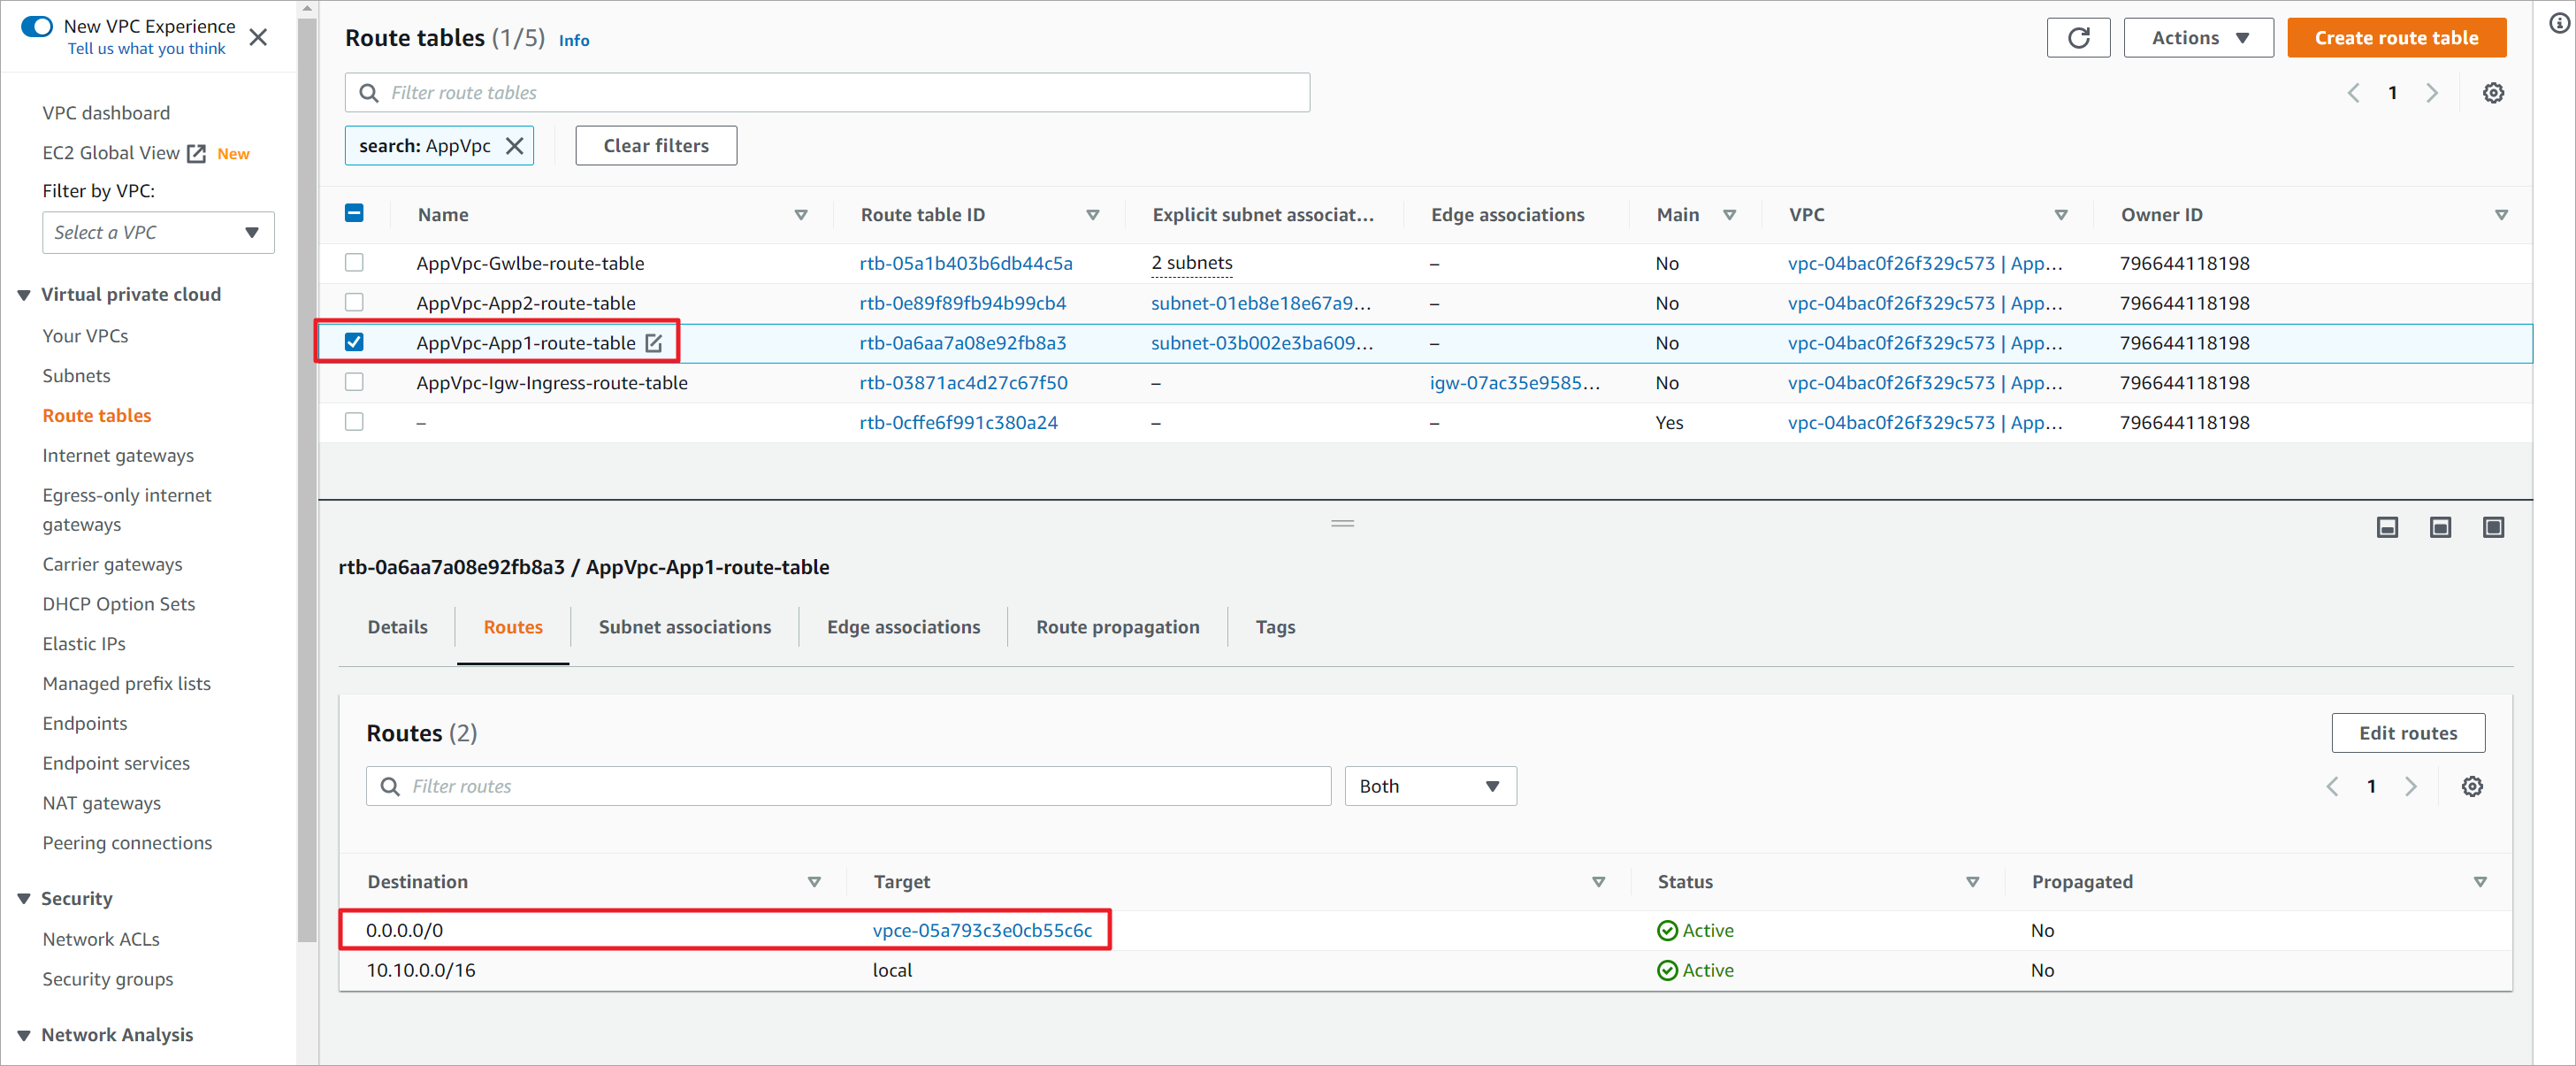Set split panel to smallest size icon
2576x1066 pixels.
[2387, 527]
